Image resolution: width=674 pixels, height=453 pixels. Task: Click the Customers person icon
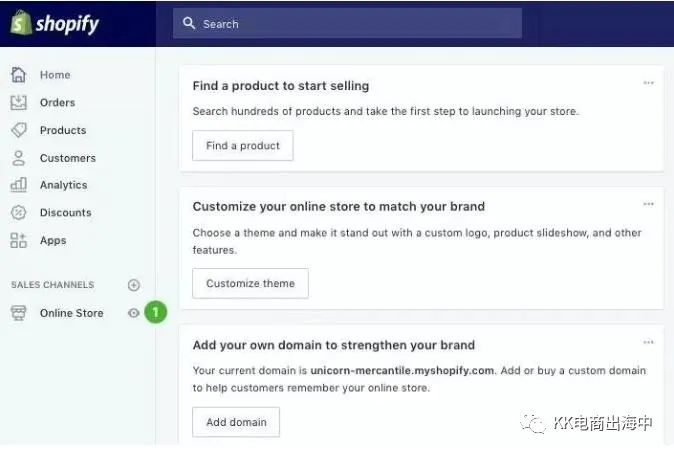point(18,158)
